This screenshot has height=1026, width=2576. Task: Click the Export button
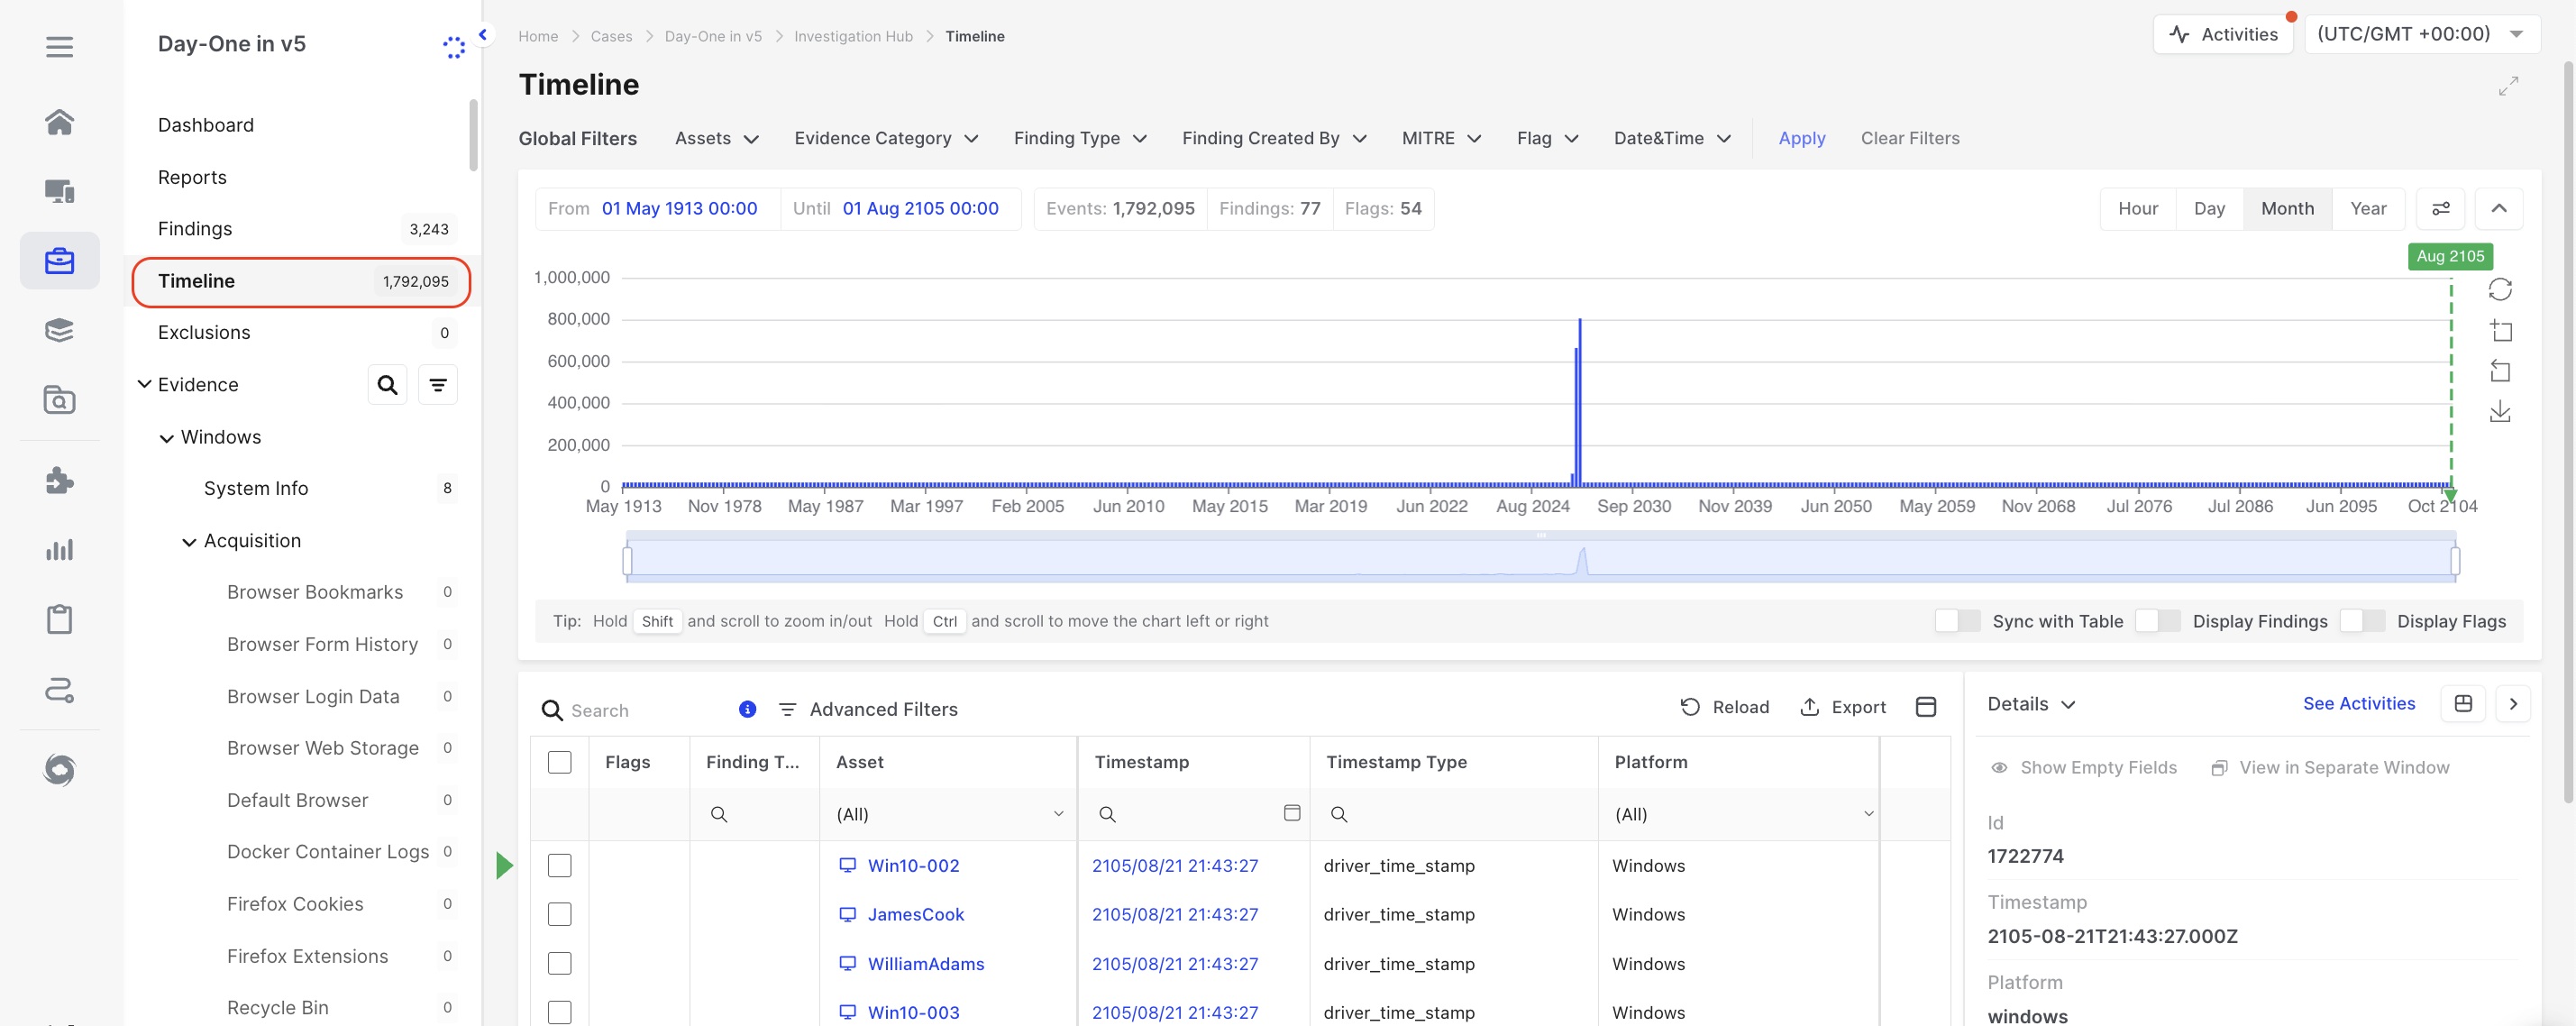click(x=1843, y=707)
